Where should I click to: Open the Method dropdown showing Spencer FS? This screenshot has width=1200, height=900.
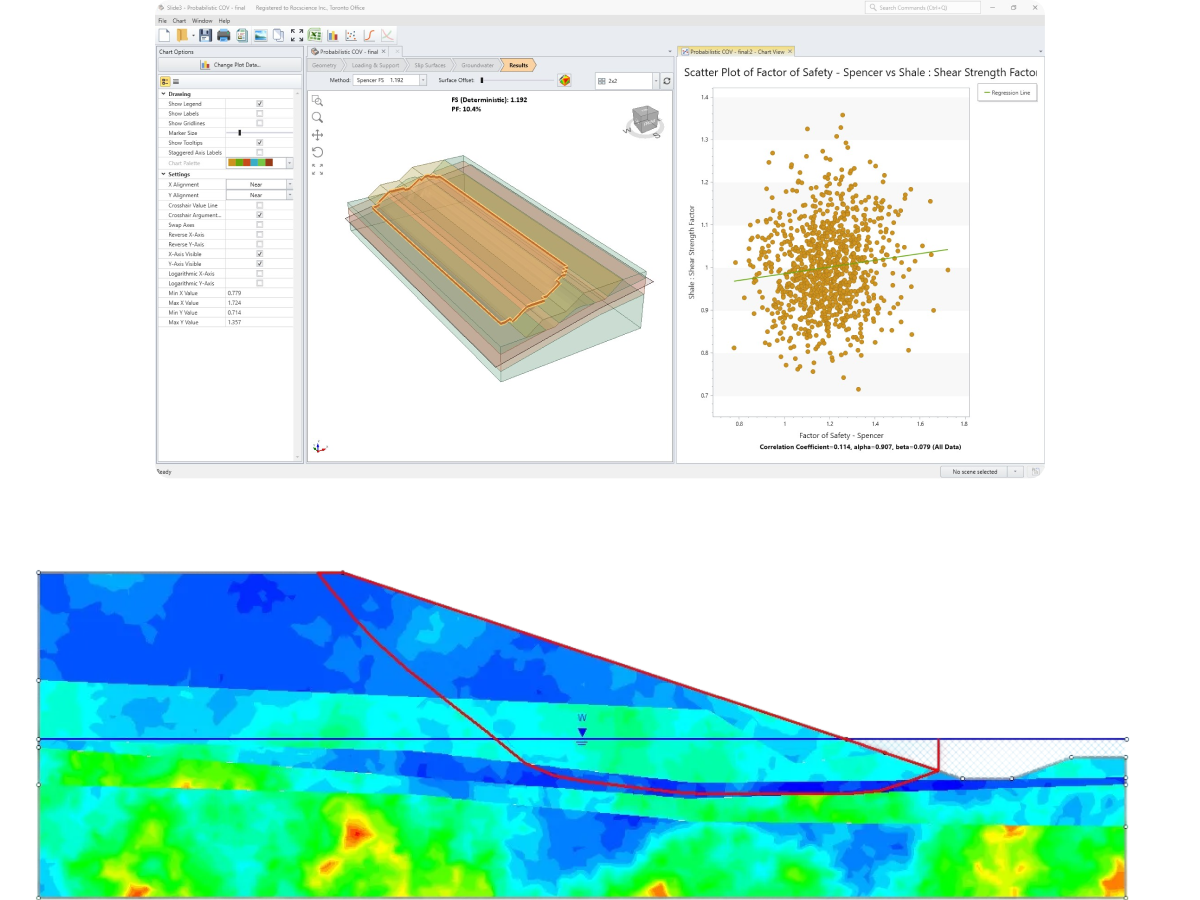[x=421, y=81]
